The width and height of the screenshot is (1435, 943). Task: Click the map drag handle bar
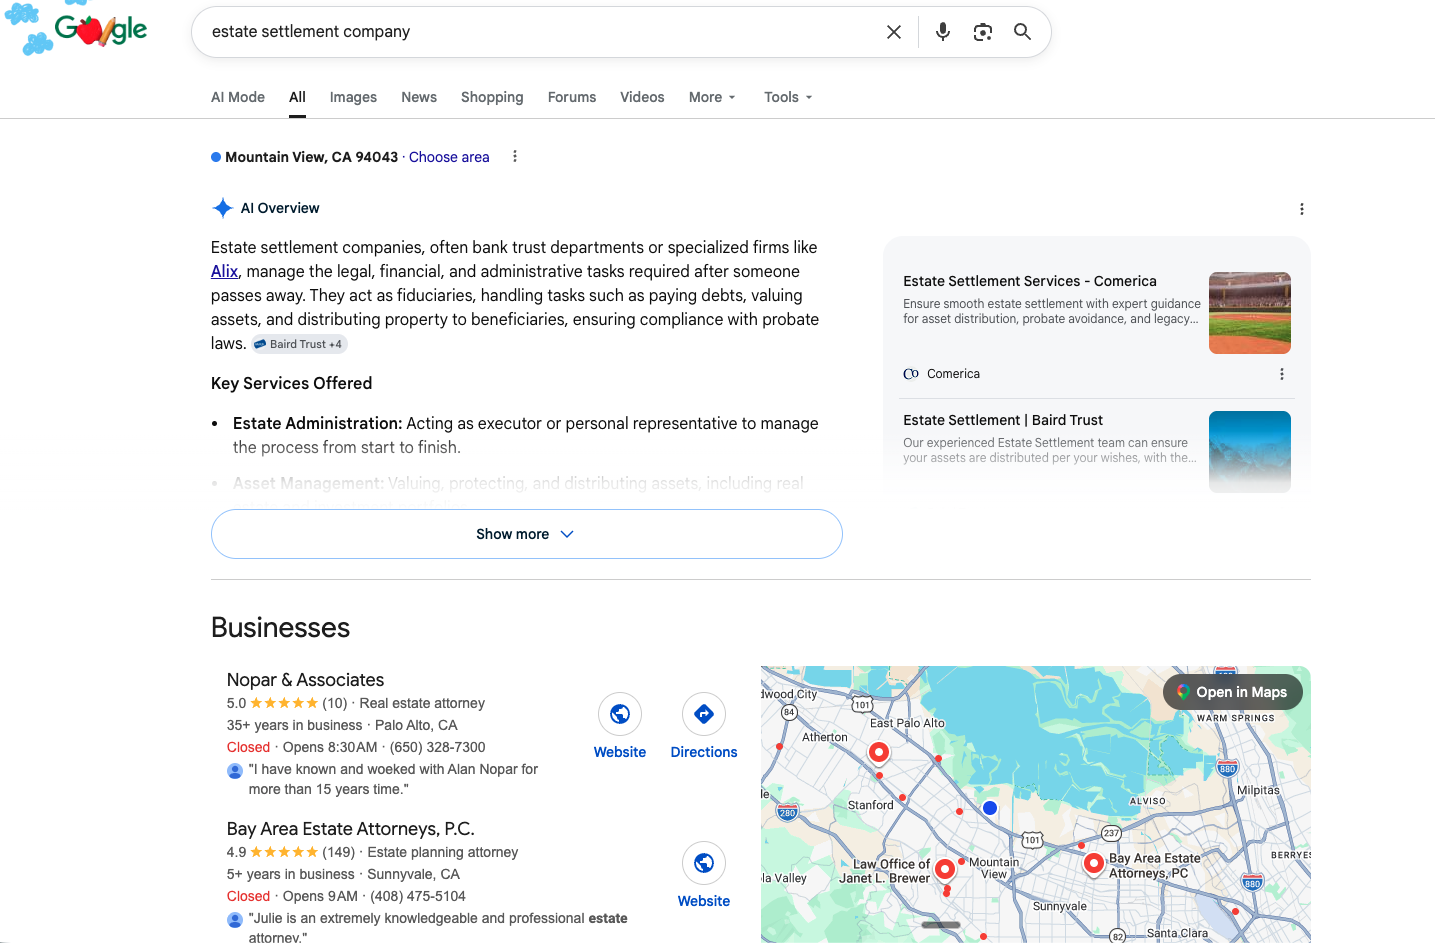pyautogui.click(x=941, y=925)
